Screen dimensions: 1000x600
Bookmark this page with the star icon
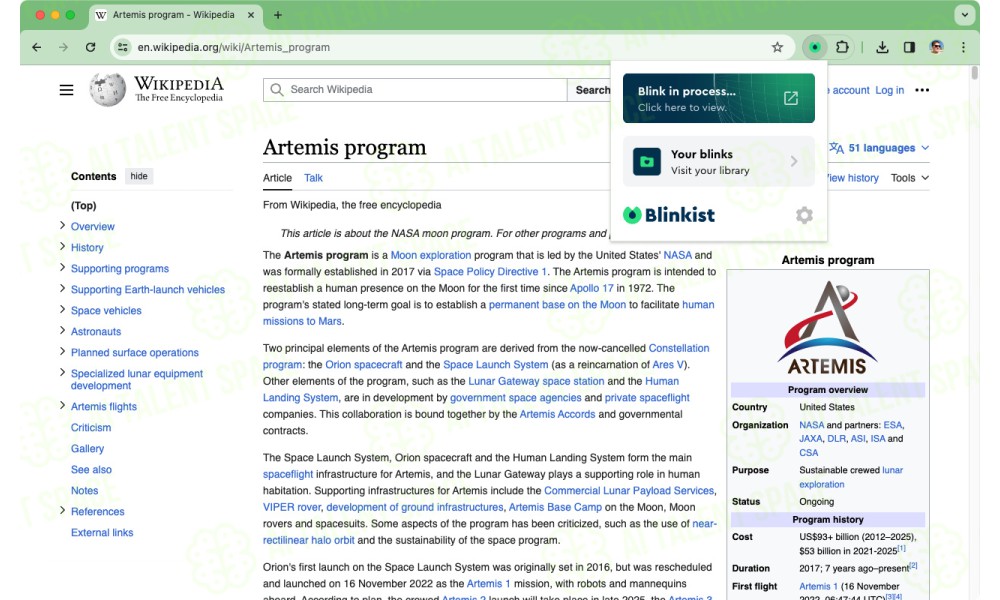(777, 47)
